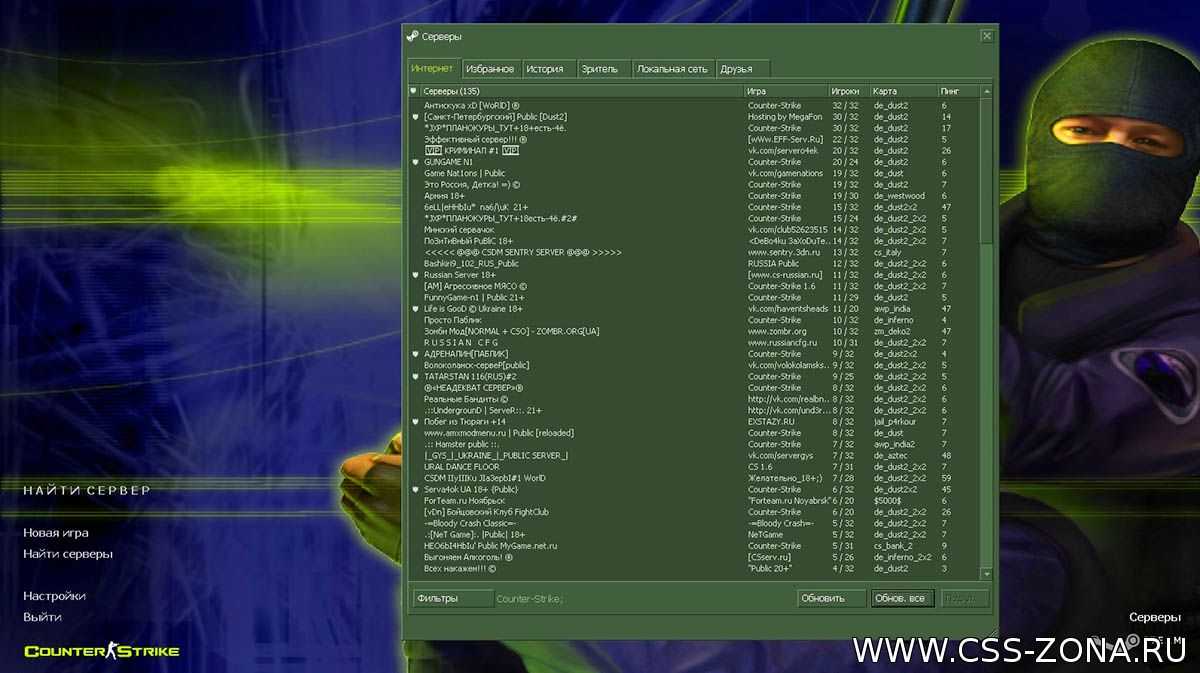Open Настройки from the main menu
This screenshot has width=1200, height=673.
(x=54, y=596)
